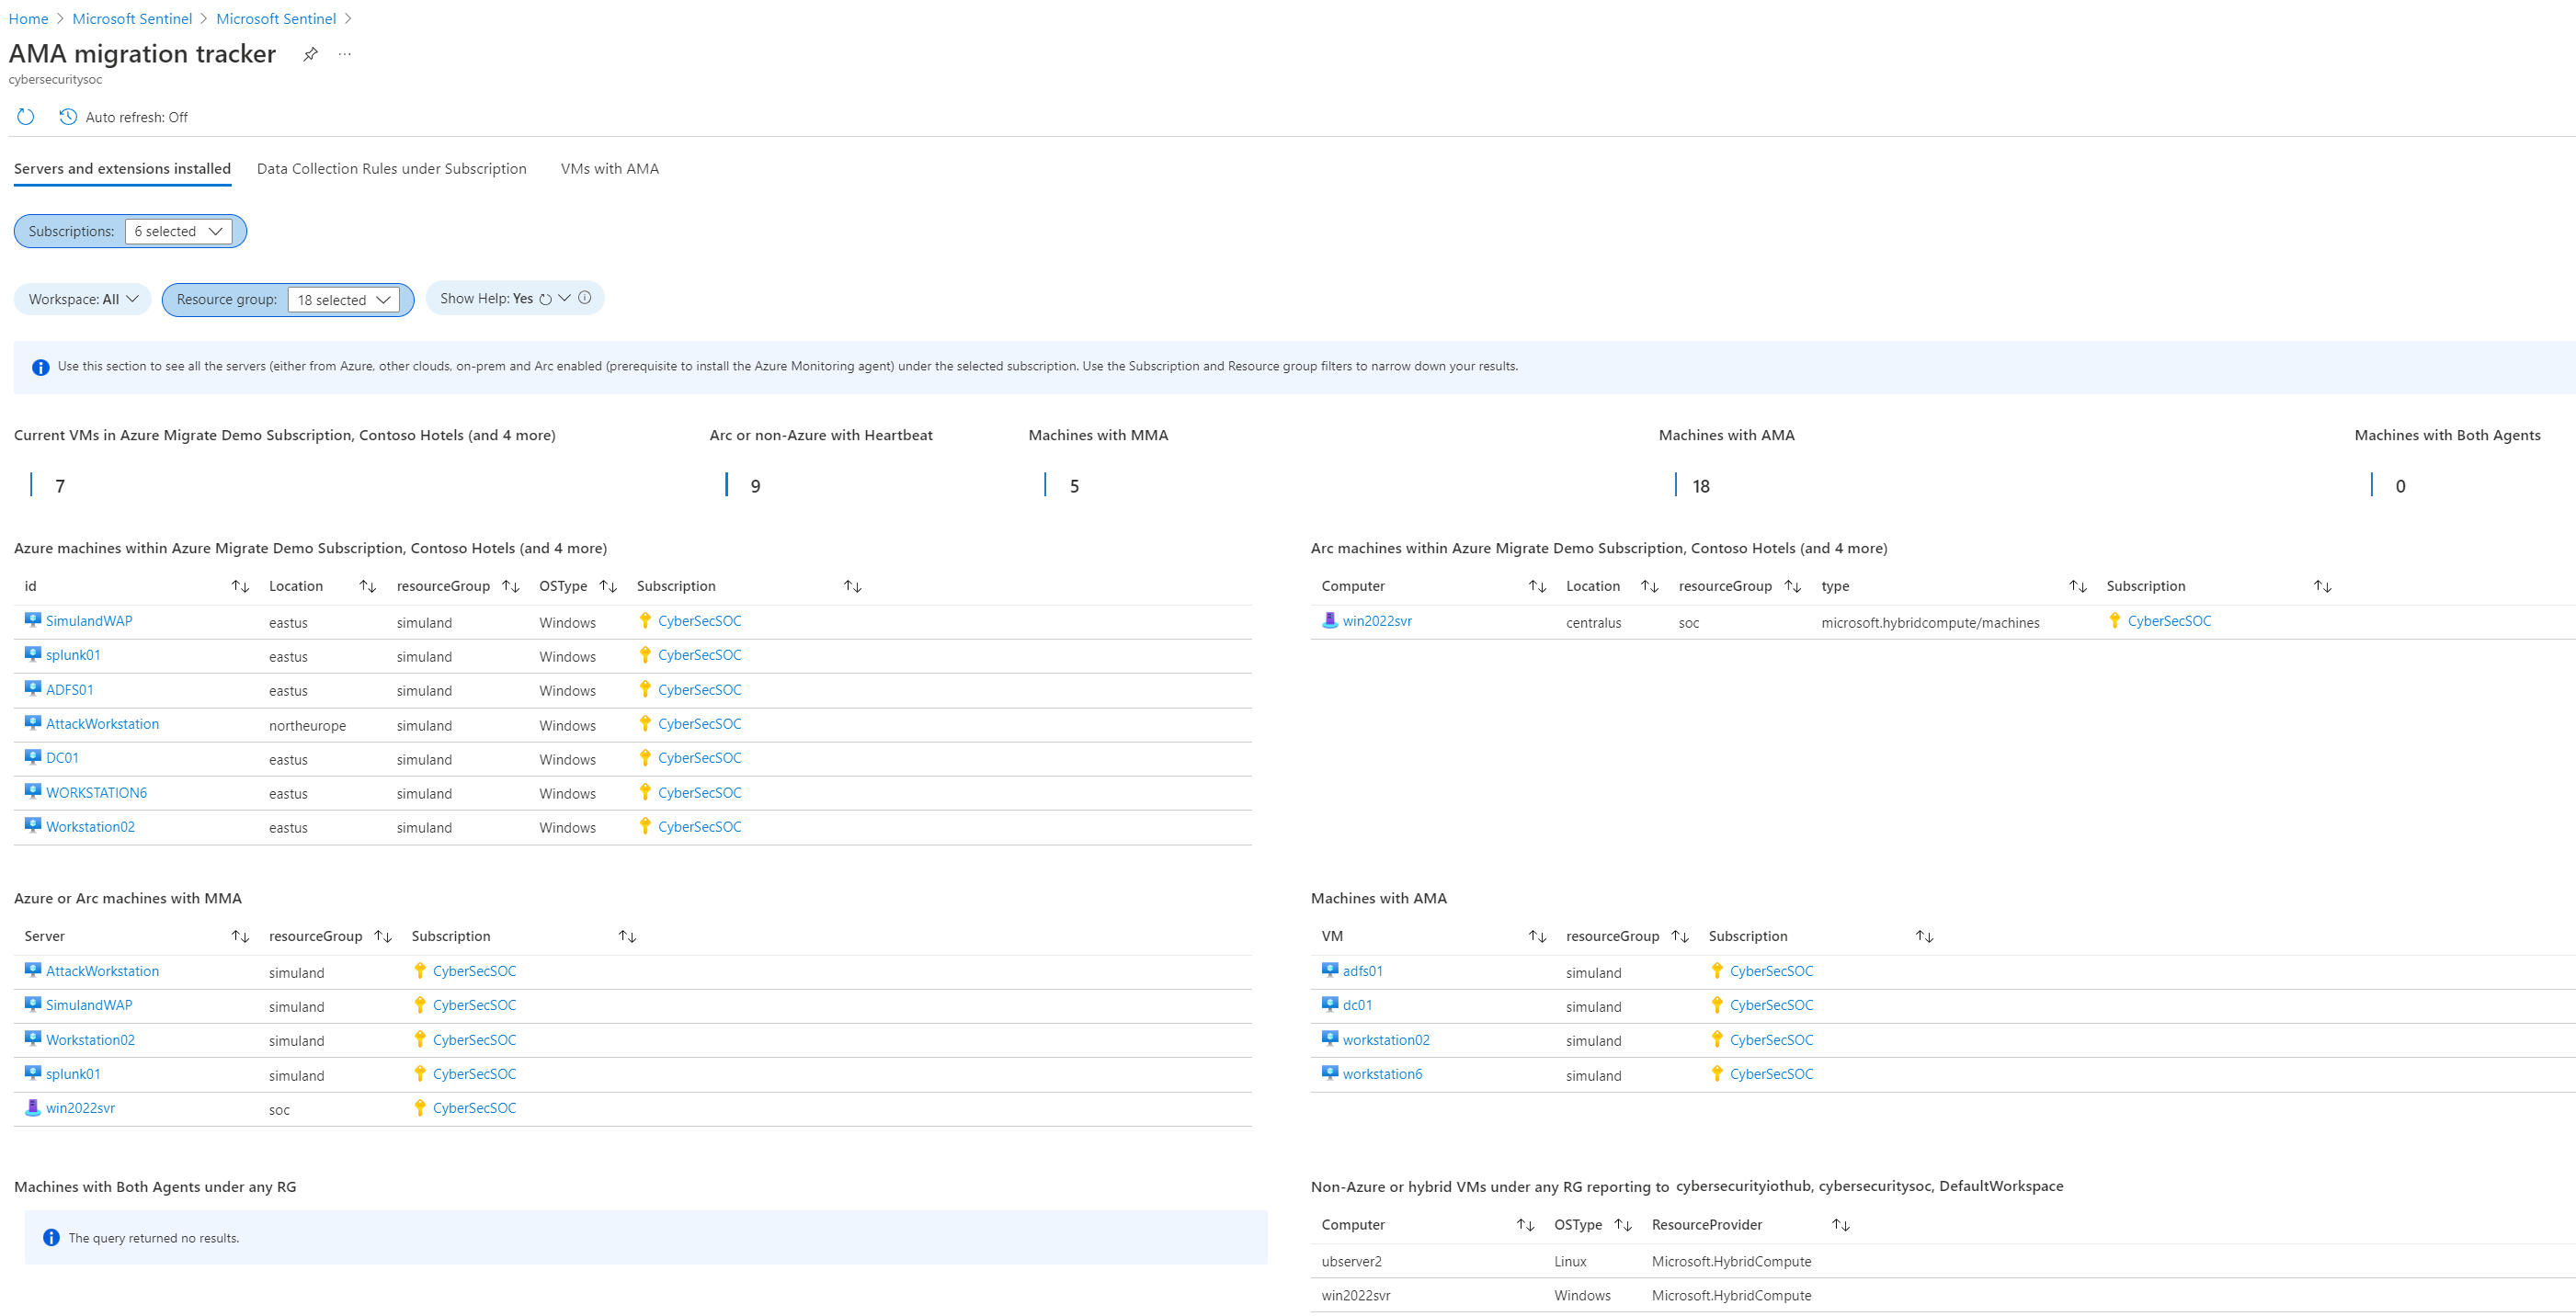Toggle the Show Help parameter
The height and width of the screenshot is (1316, 2576).
[564, 298]
